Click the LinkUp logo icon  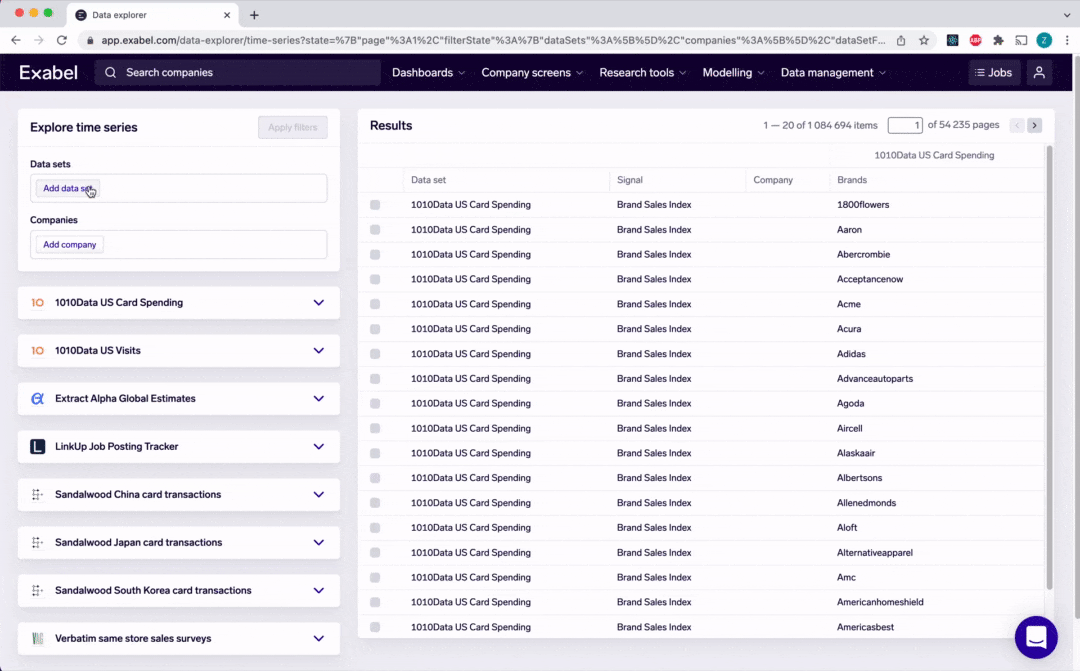pos(38,446)
